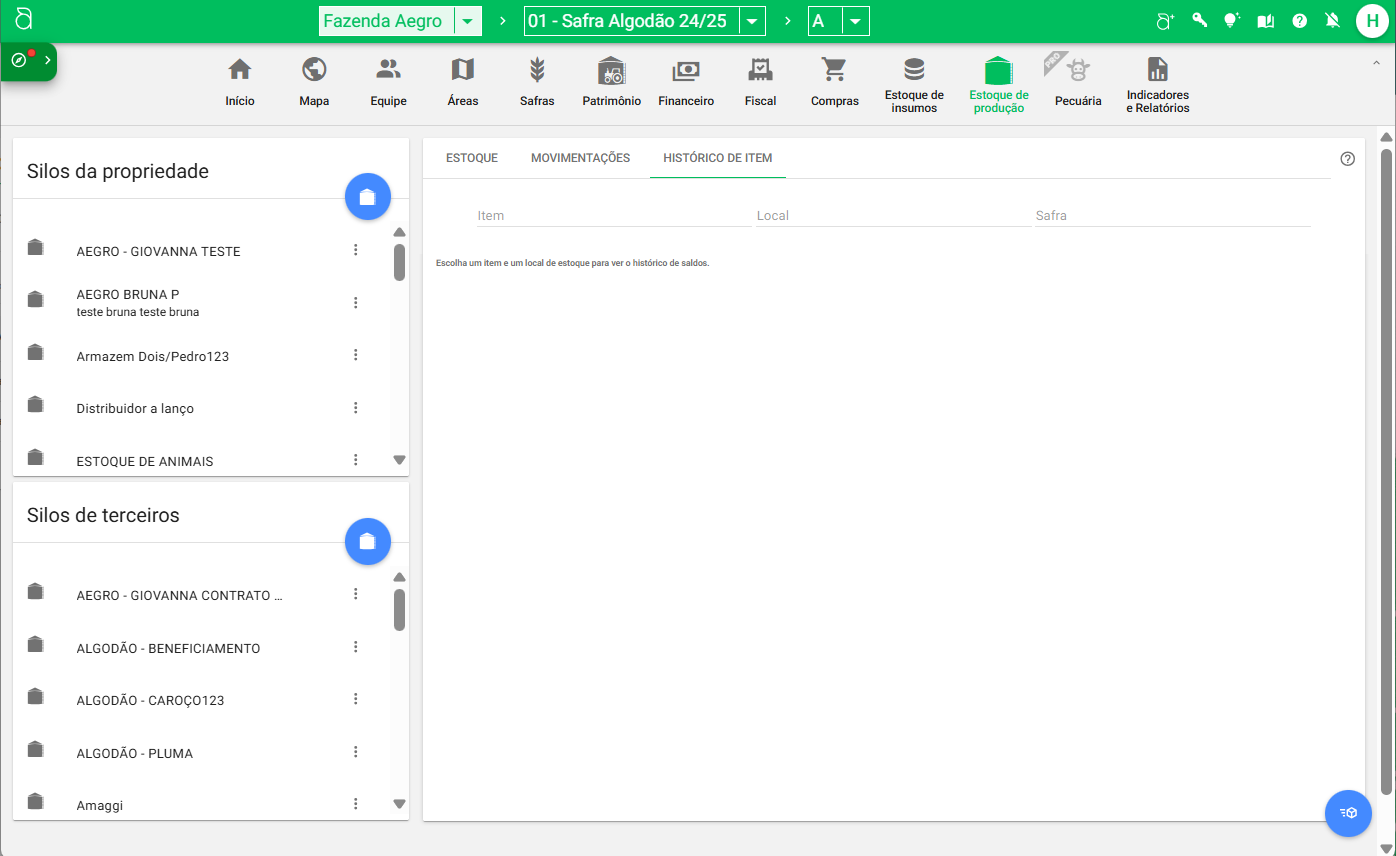Select the Distribuidor a lanço silo
1396x856 pixels.
[135, 408]
